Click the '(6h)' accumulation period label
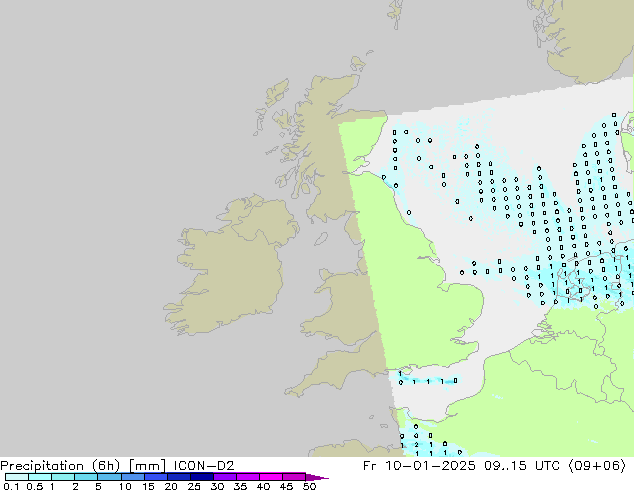634x490 pixels. [106, 466]
